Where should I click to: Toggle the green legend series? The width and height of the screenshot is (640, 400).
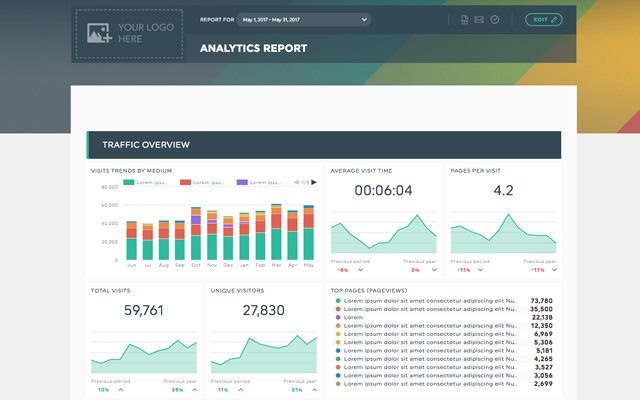[145, 182]
